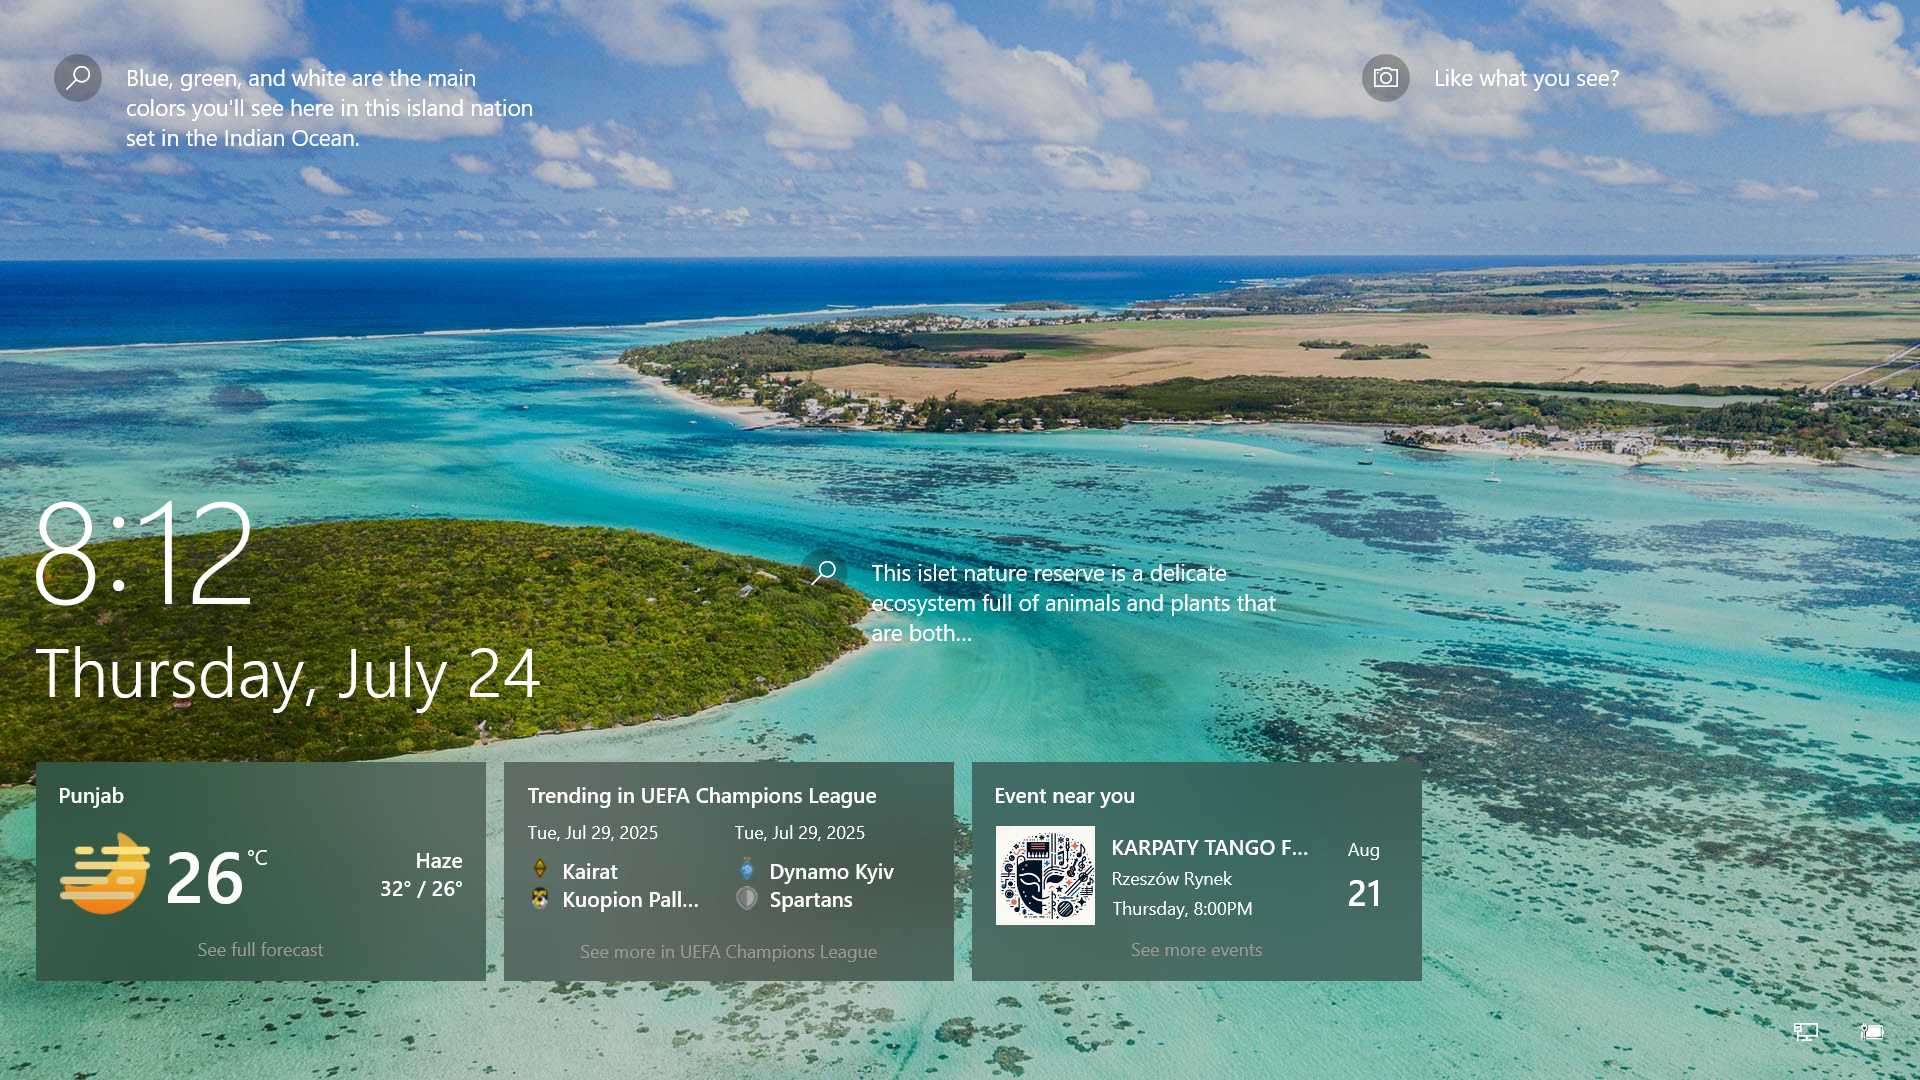This screenshot has height=1080, width=1920.
Task: Open the Blue, green, and white island description
Action: (329, 108)
